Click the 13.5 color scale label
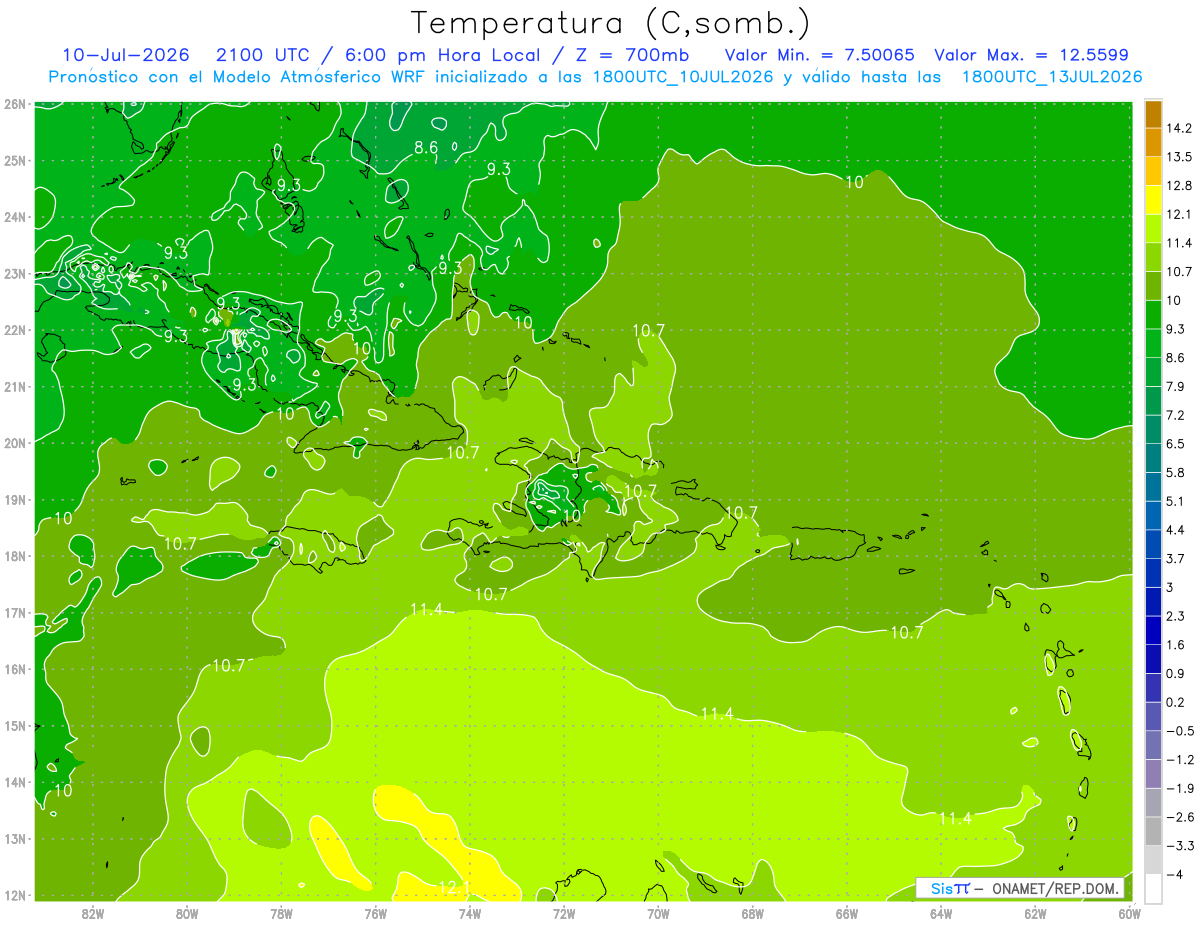Viewport: 1200px width, 927px height. point(1179,157)
